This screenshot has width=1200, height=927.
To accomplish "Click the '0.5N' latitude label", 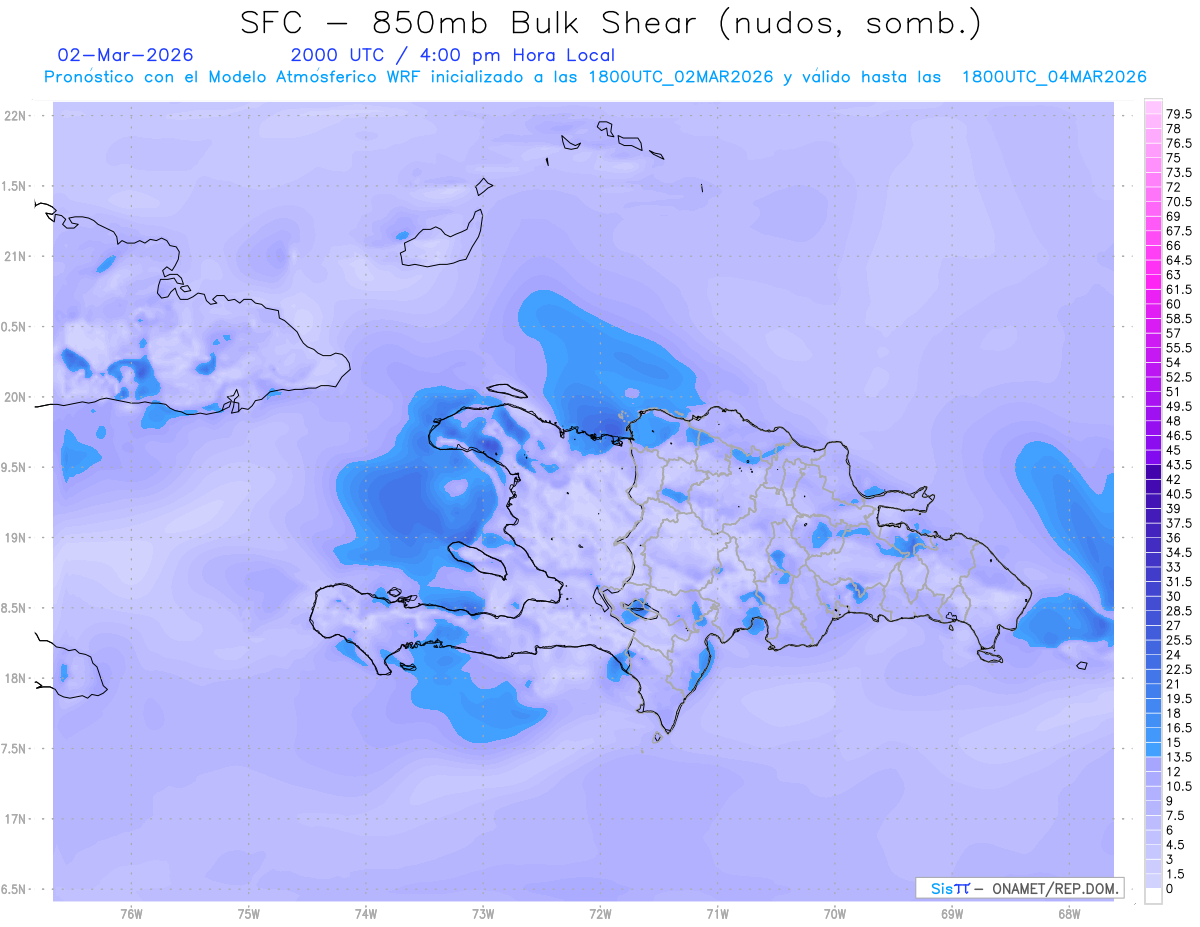I will pos(15,327).
